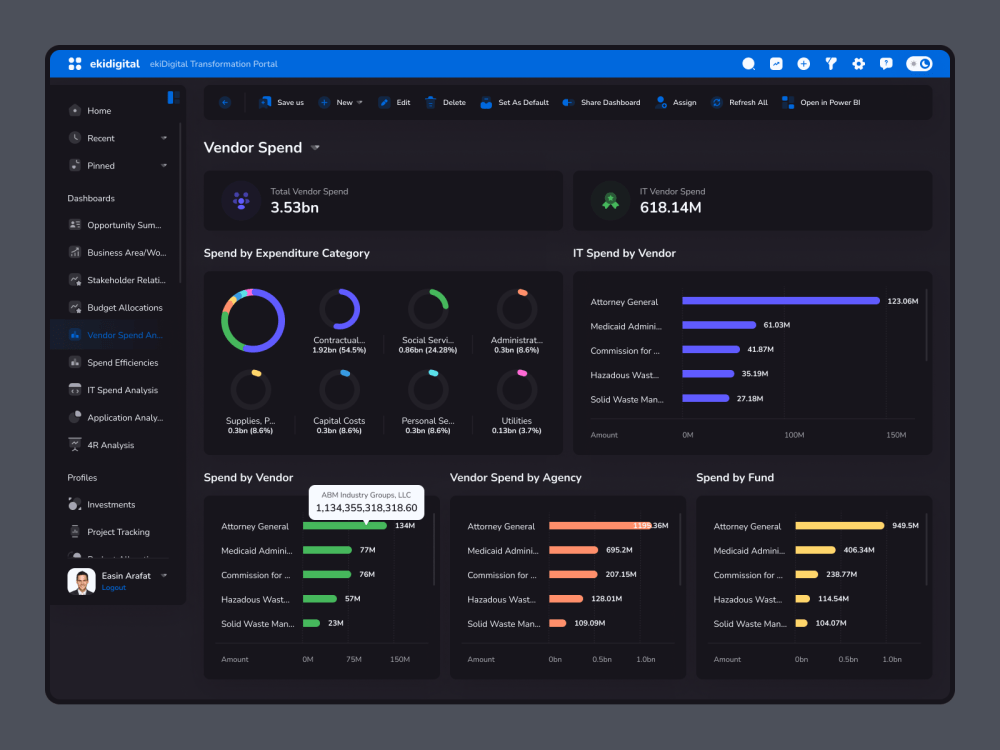1000x750 pixels.
Task: Open Application Analy... dashboard
Action: tap(118, 417)
